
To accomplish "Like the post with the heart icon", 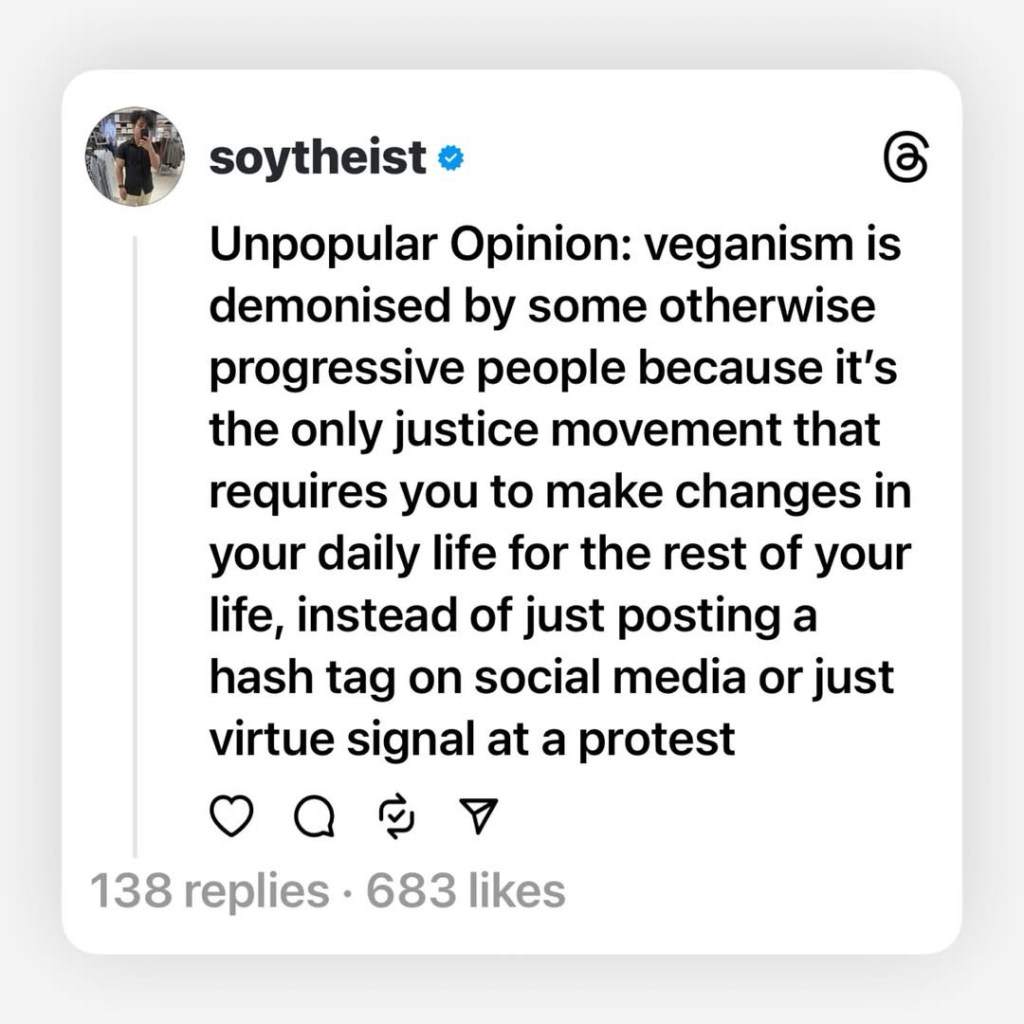I will [x=232, y=819].
